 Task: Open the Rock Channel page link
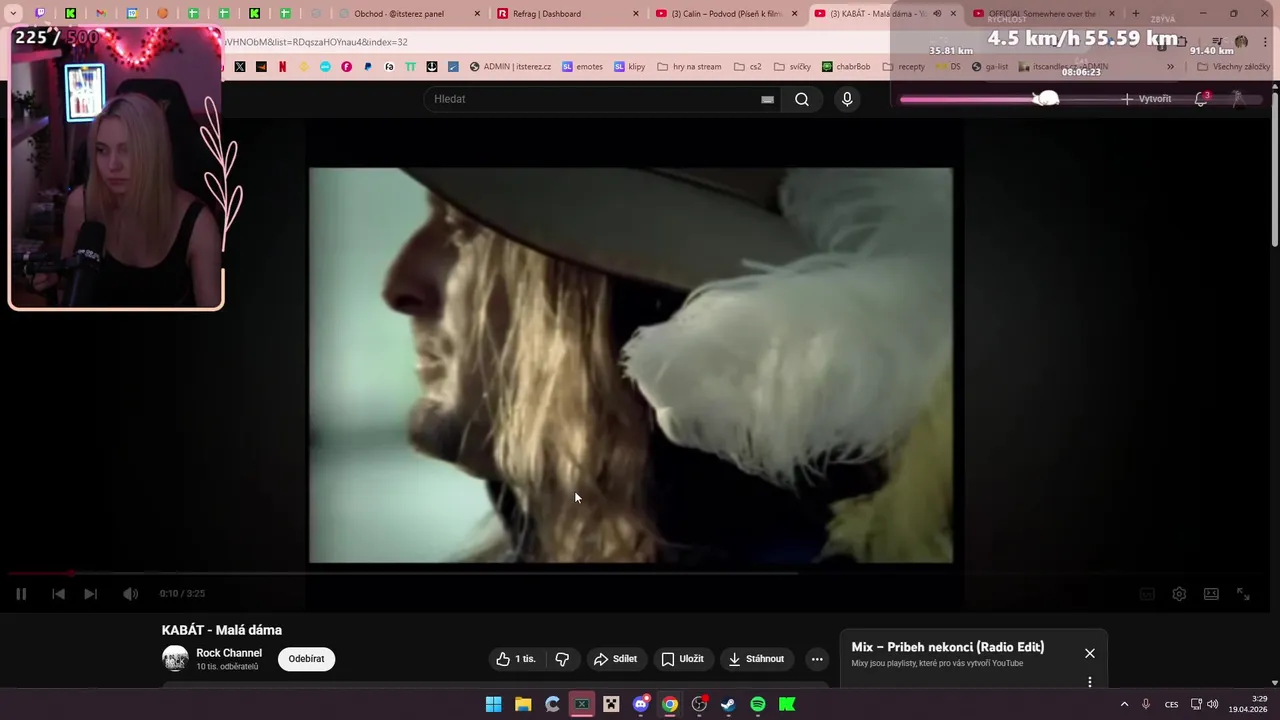(x=229, y=653)
